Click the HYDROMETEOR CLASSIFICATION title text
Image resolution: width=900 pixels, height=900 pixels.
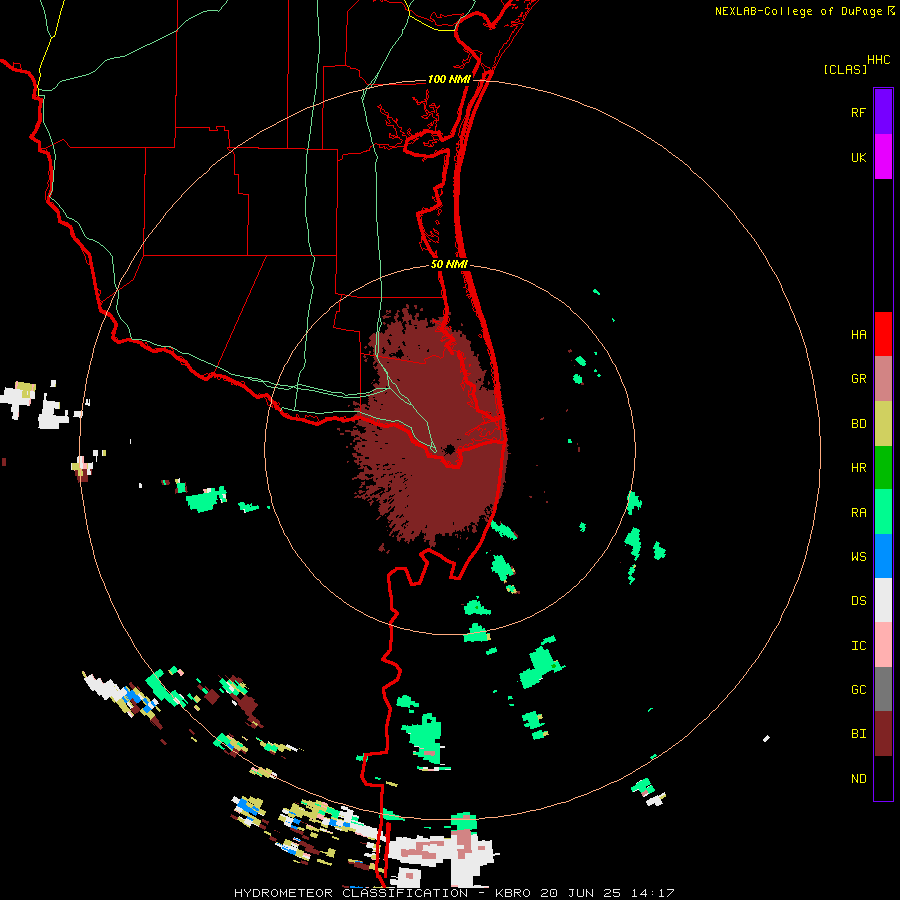point(351,893)
